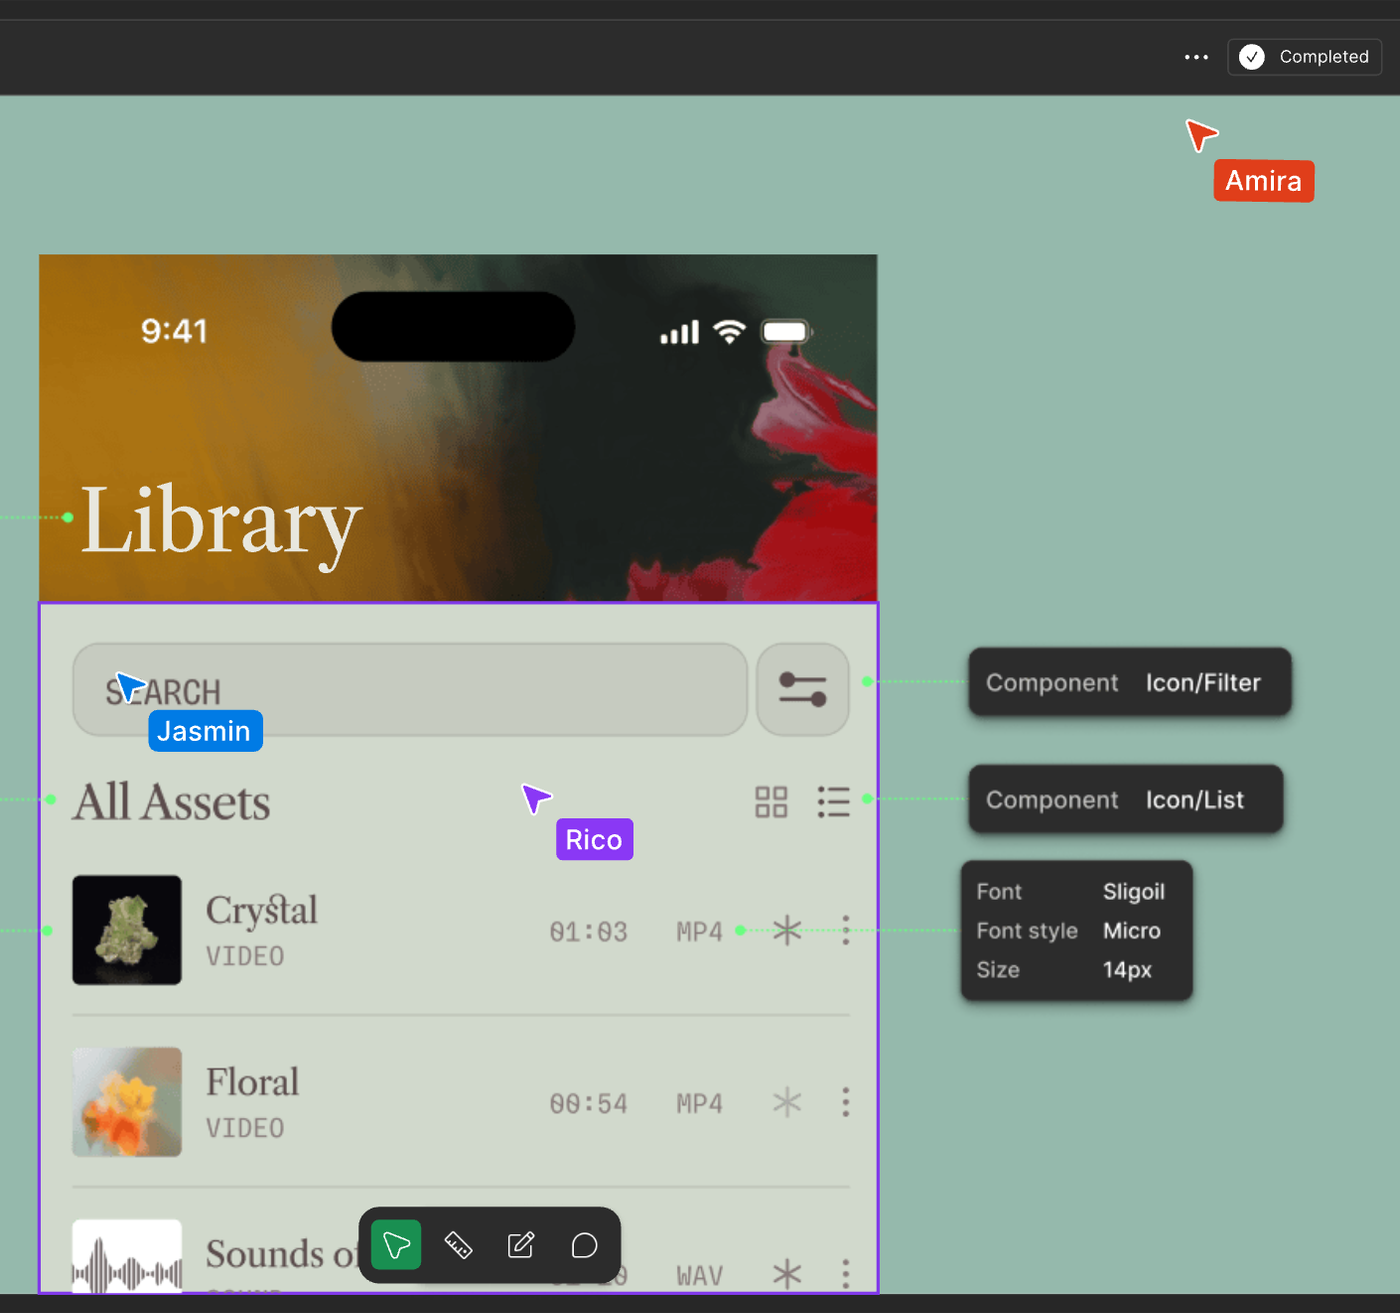Open kebab menu for WAV row
This screenshot has width=1400, height=1313.
point(846,1274)
